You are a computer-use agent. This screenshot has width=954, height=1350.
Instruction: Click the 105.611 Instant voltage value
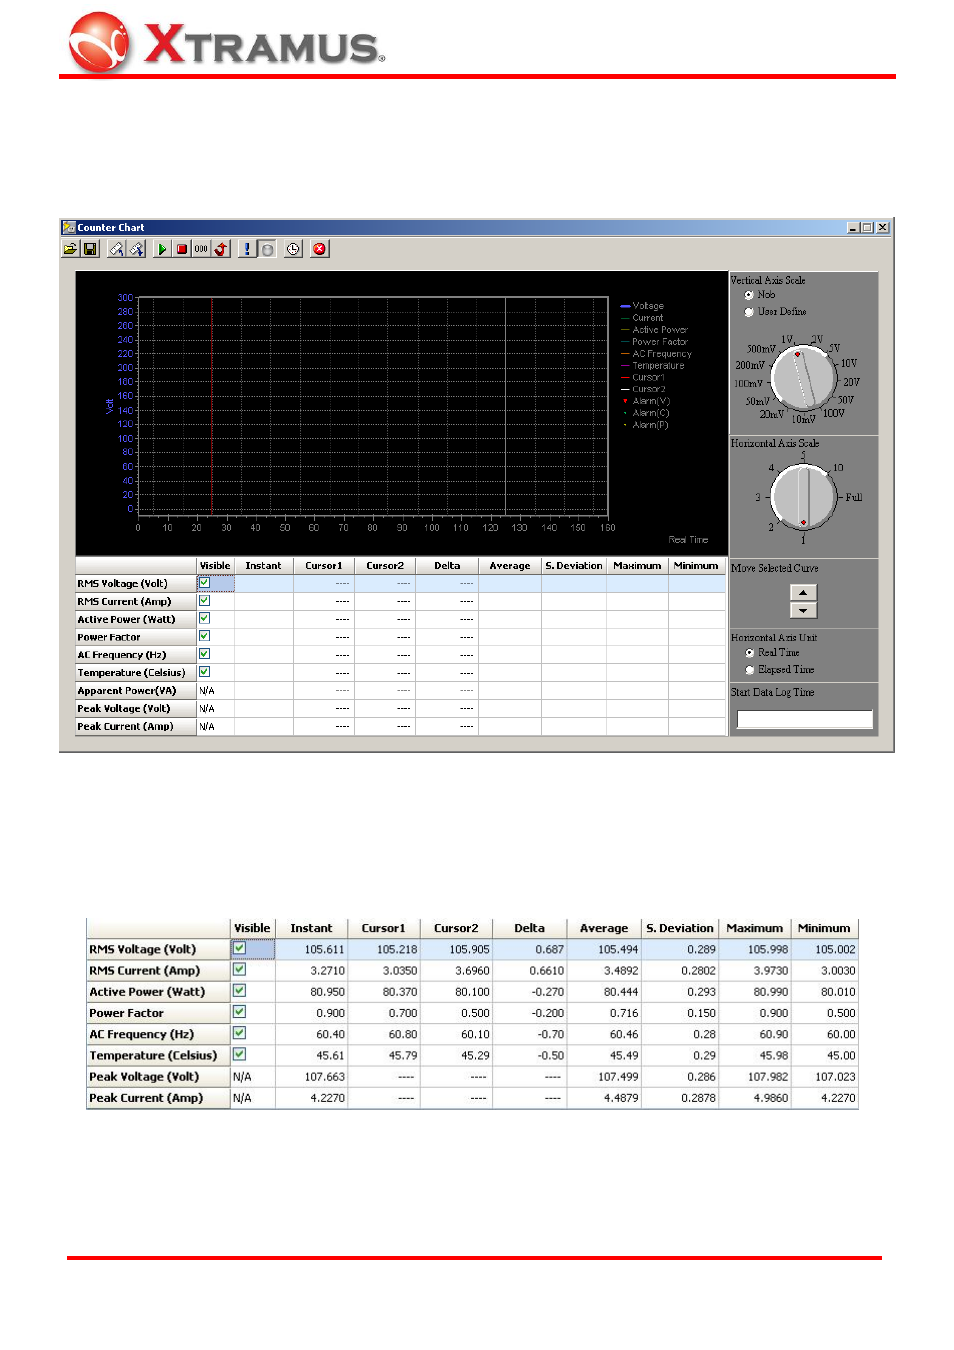click(324, 950)
